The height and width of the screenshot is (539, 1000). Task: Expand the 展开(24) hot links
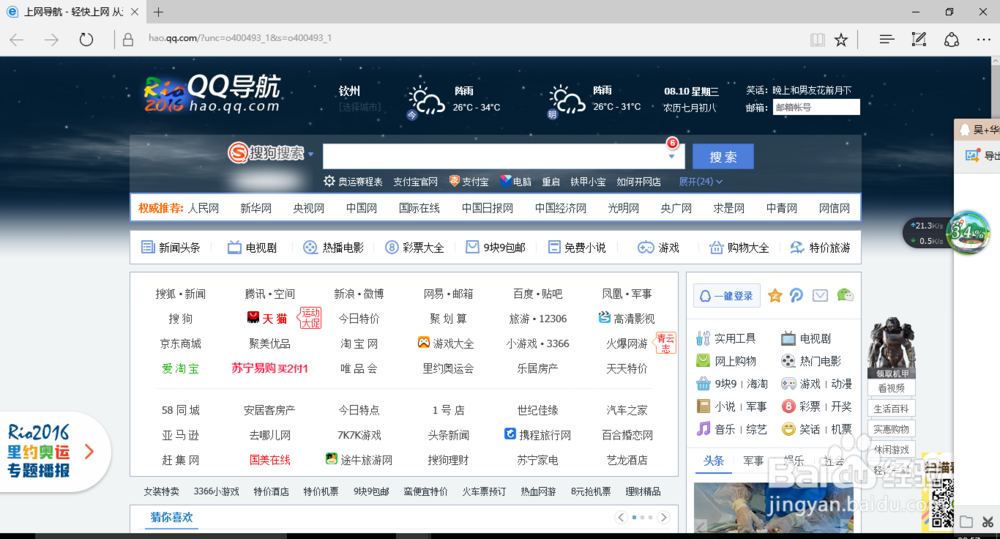tap(700, 182)
